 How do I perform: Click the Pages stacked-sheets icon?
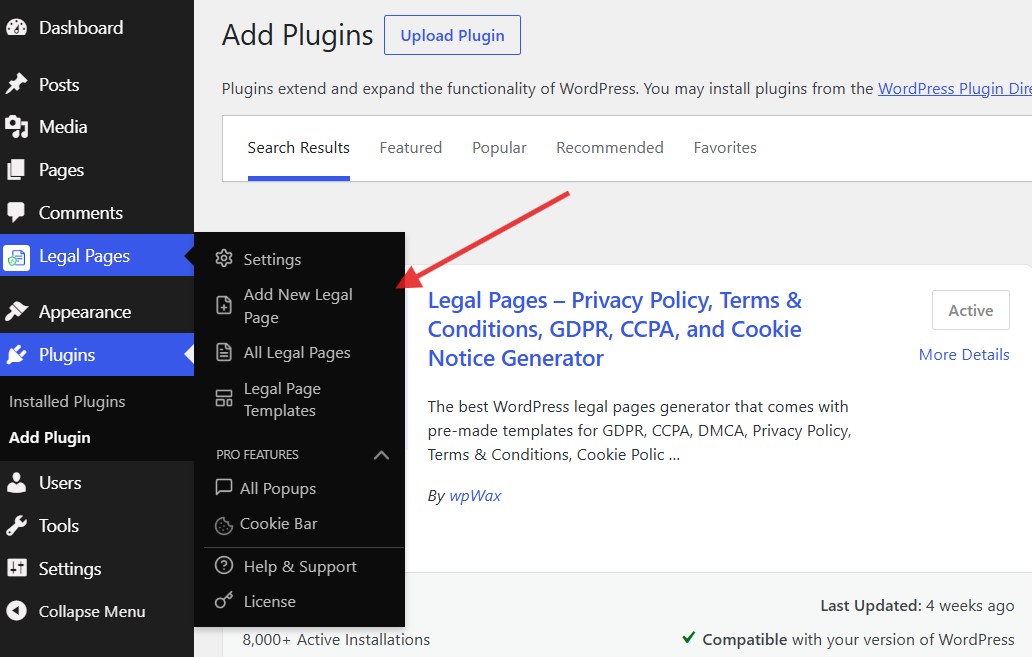(x=16, y=170)
